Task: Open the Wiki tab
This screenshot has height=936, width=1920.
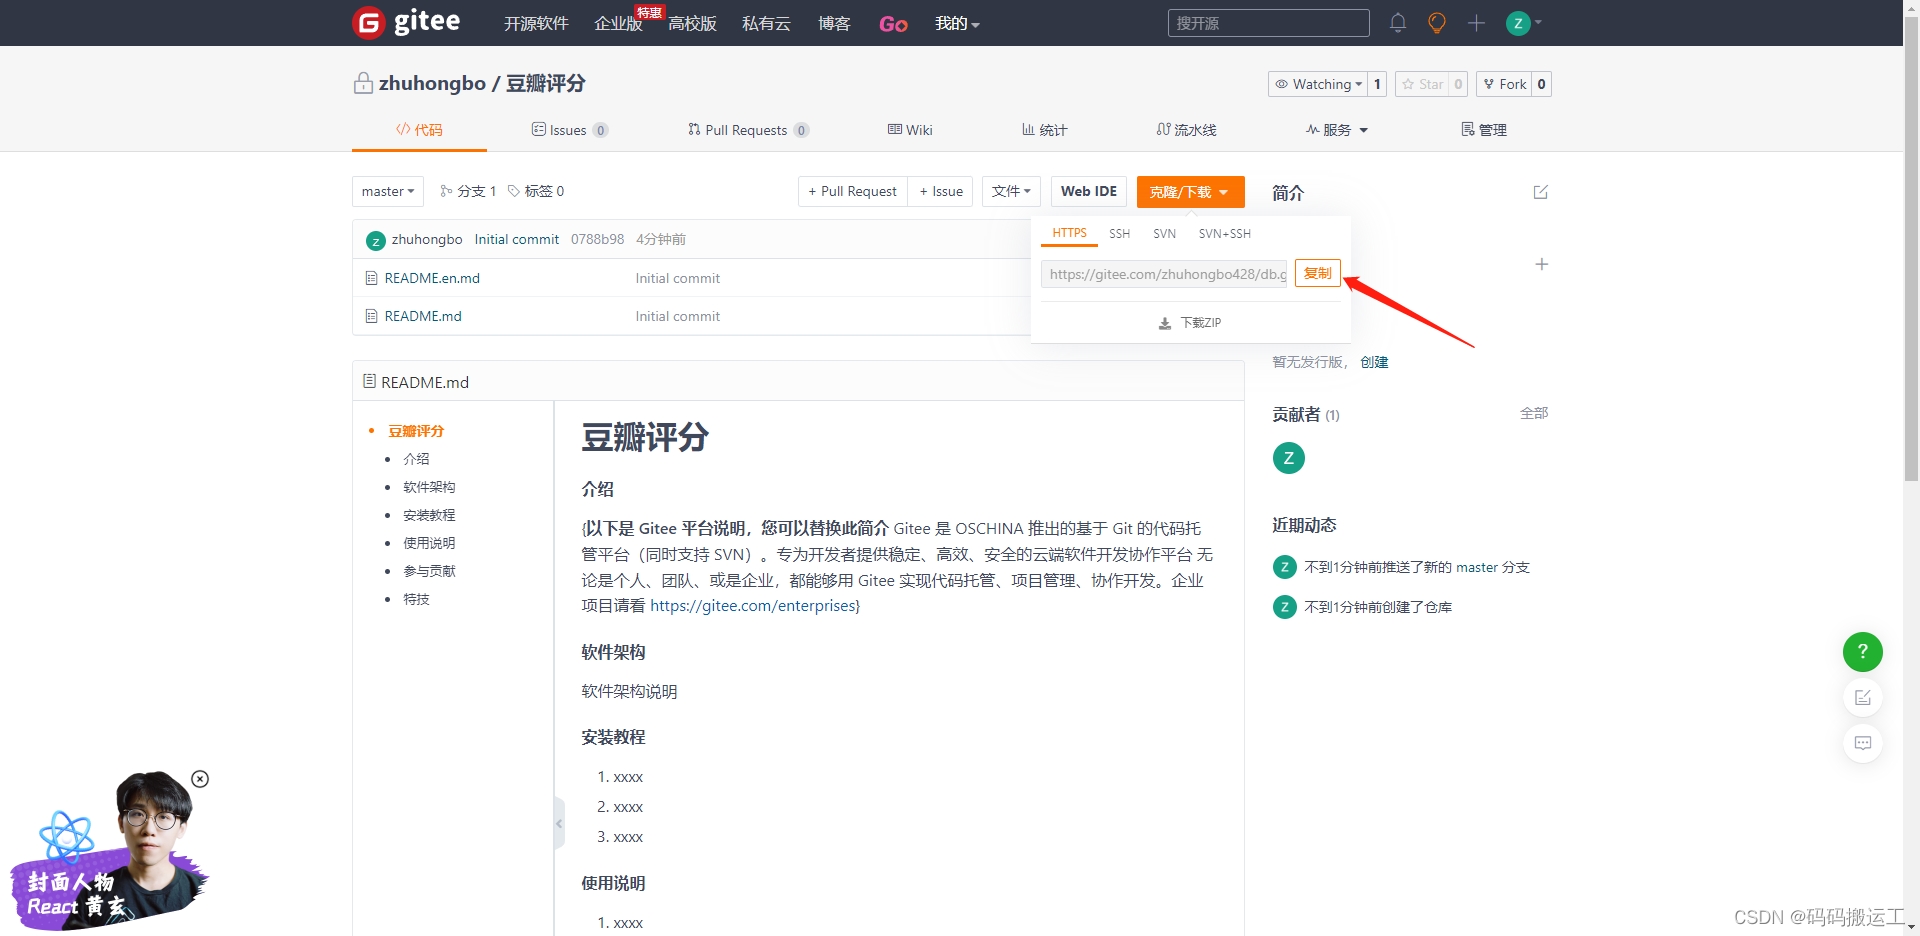Action: 910,130
